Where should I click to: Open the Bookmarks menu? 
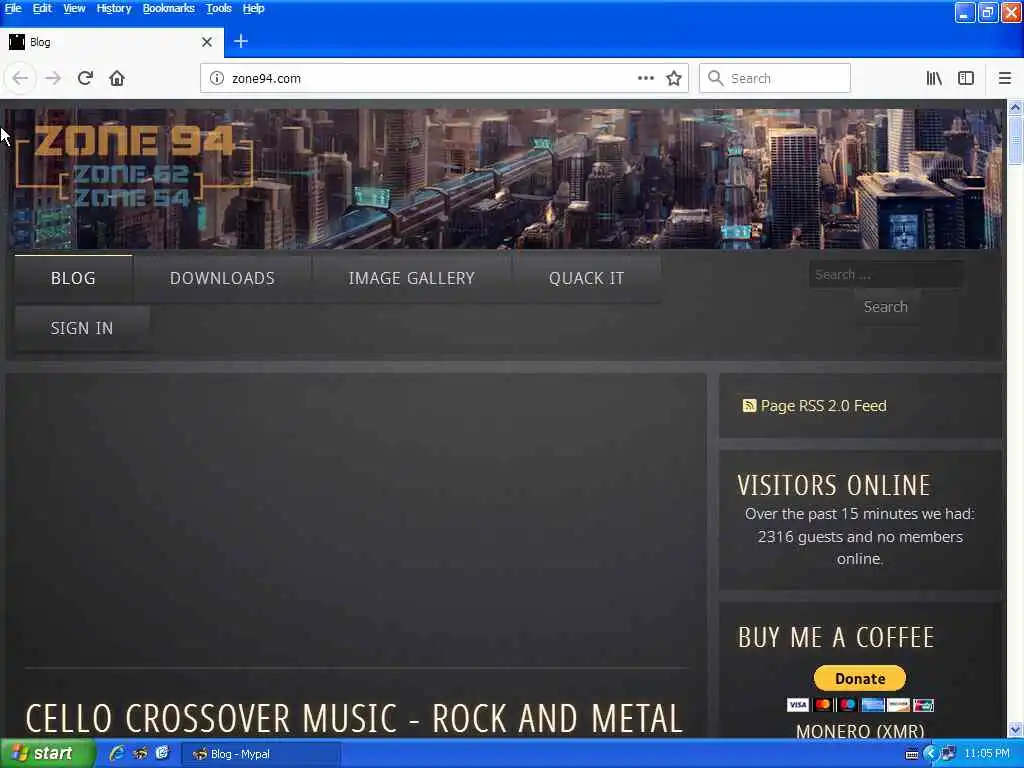pos(168,8)
